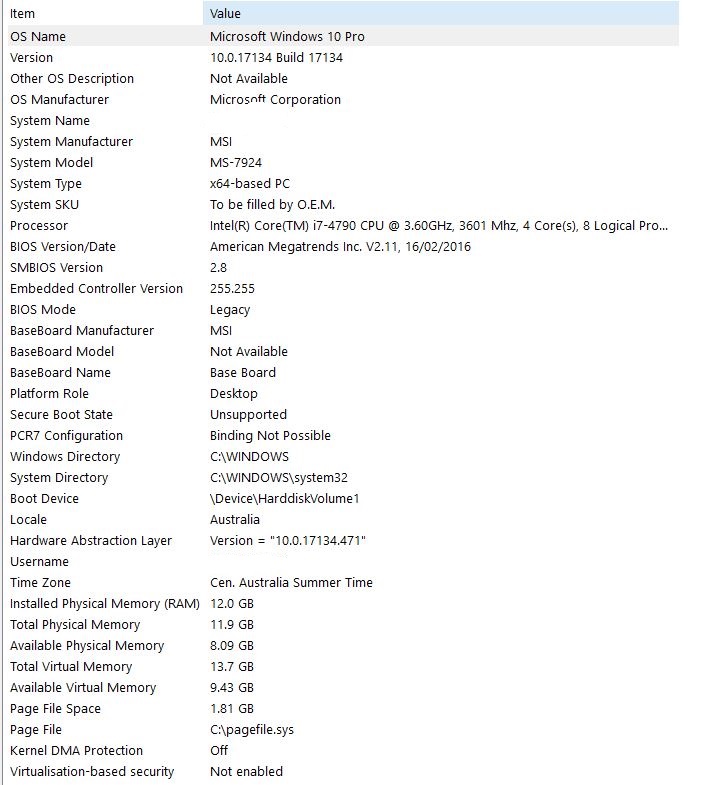Click the 255.255 value
The image size is (709, 785).
click(x=232, y=289)
